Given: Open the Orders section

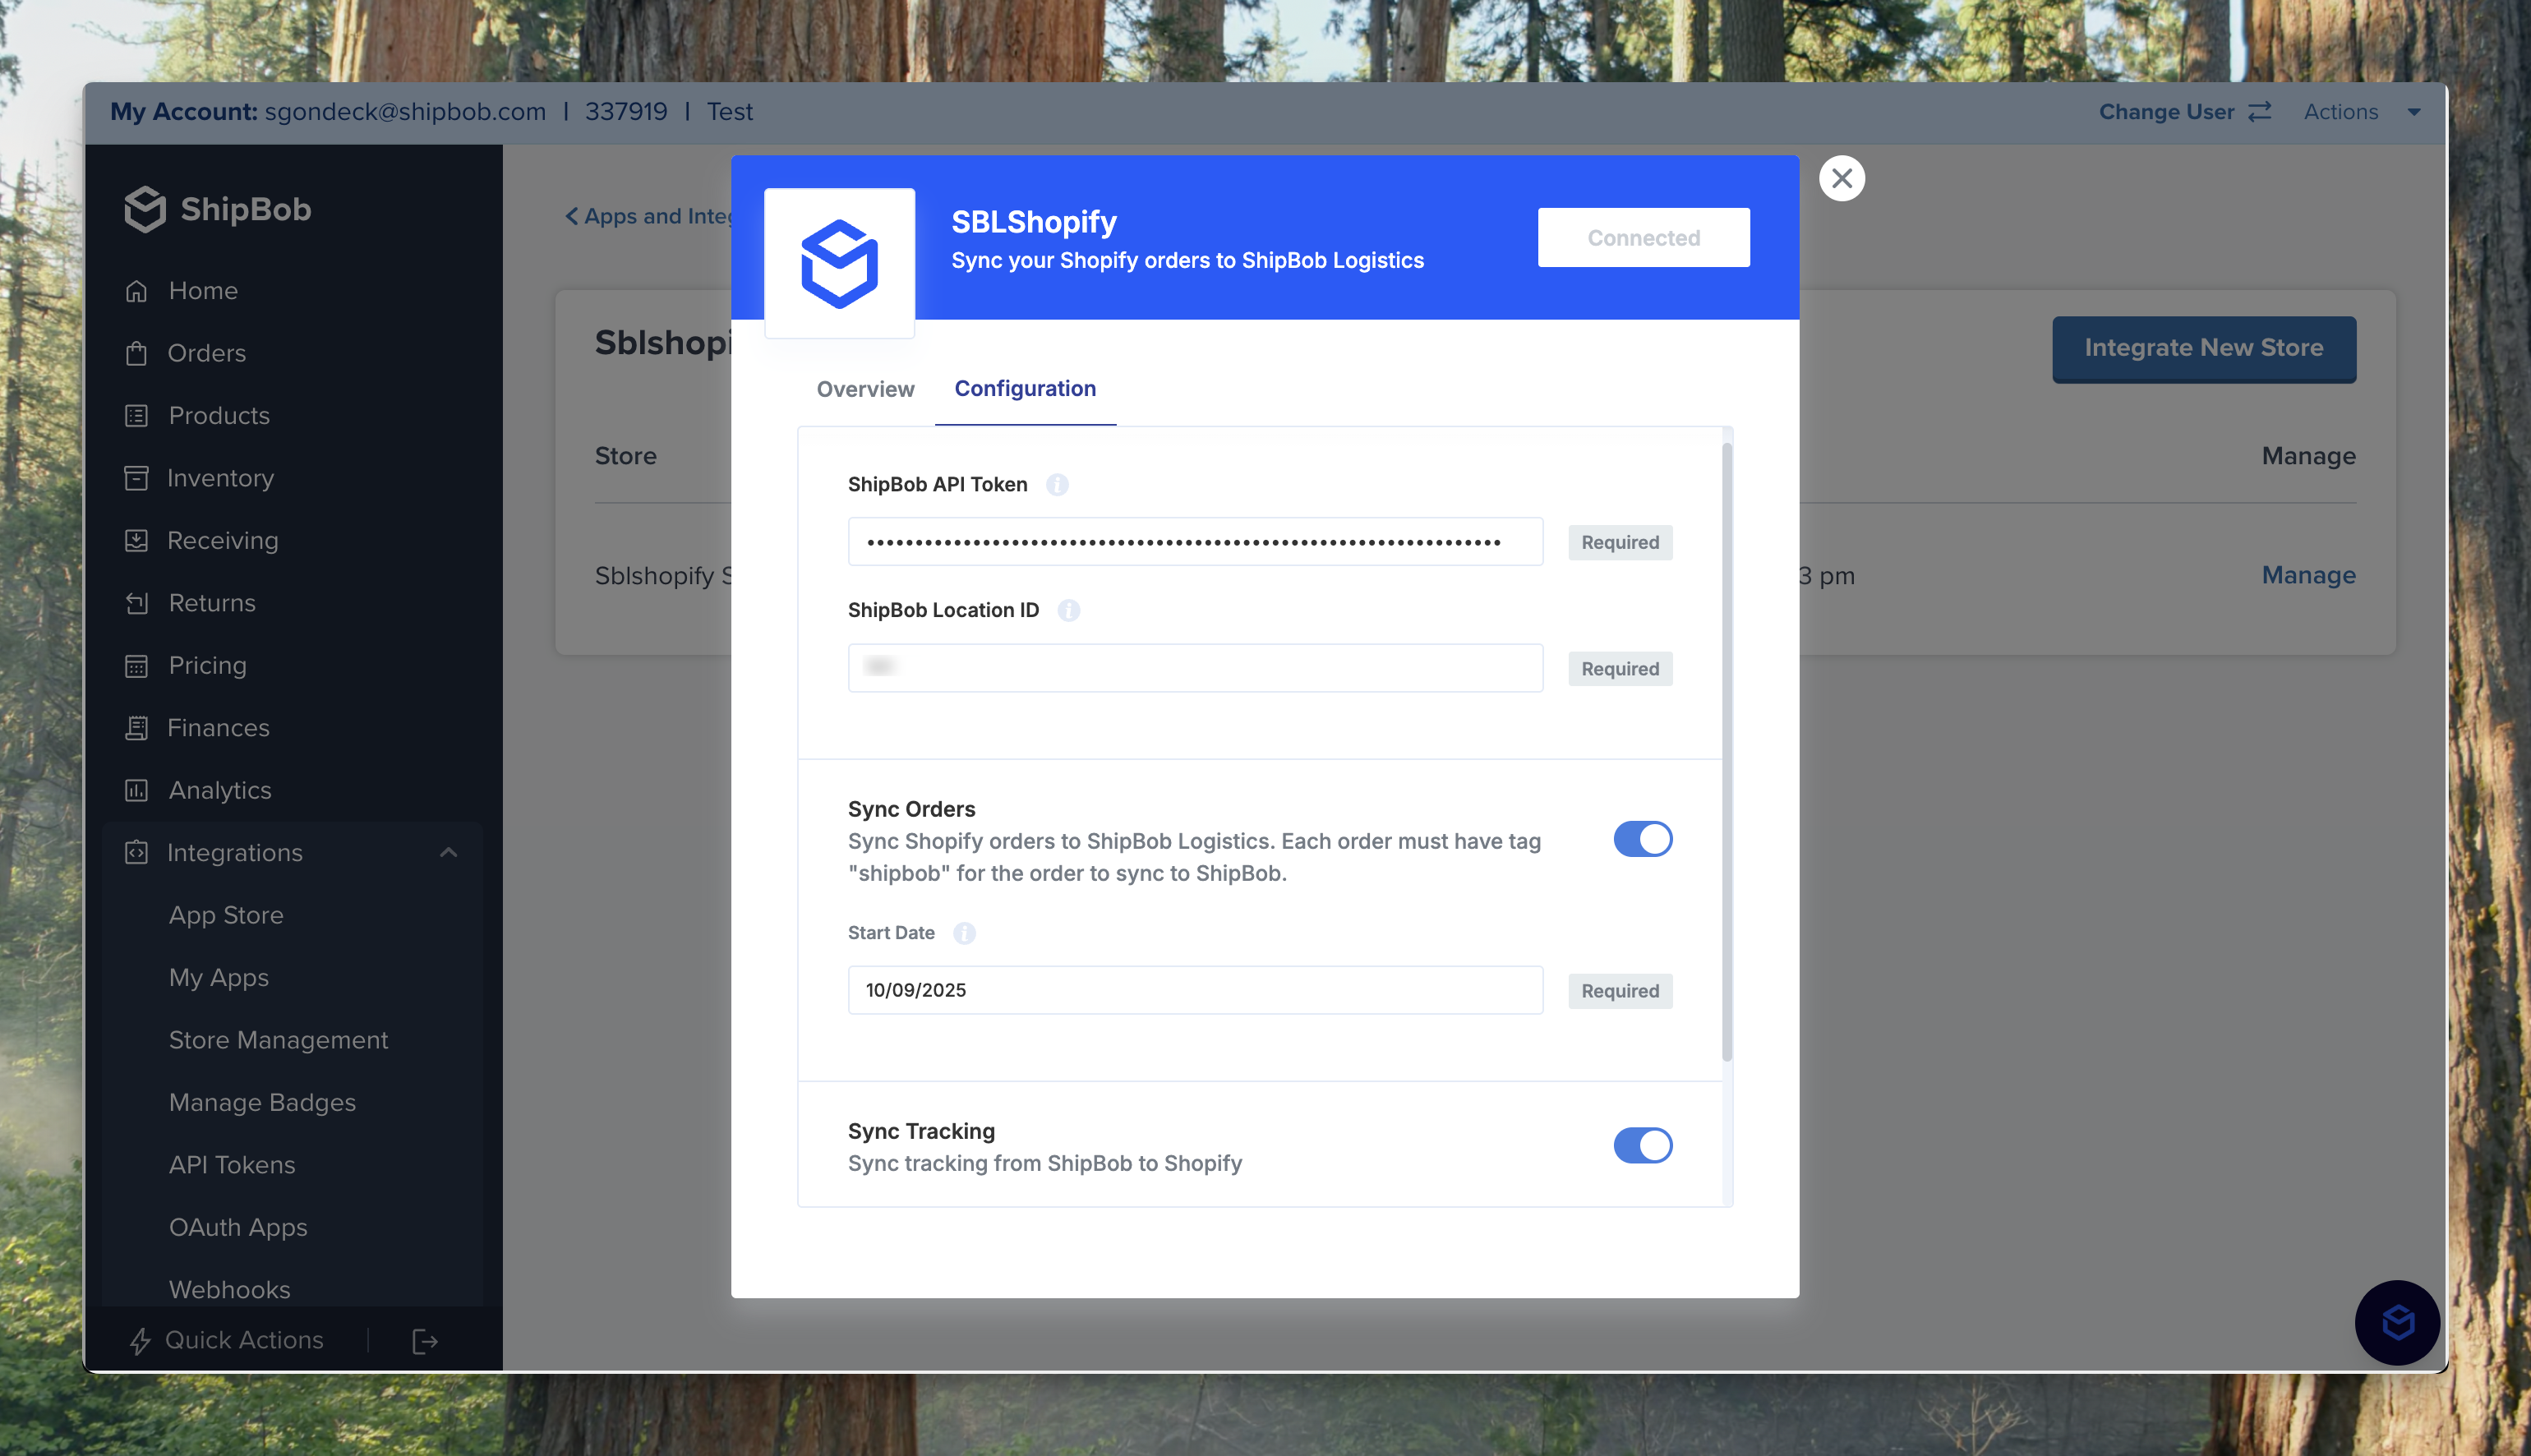Looking at the screenshot, I should point(207,352).
